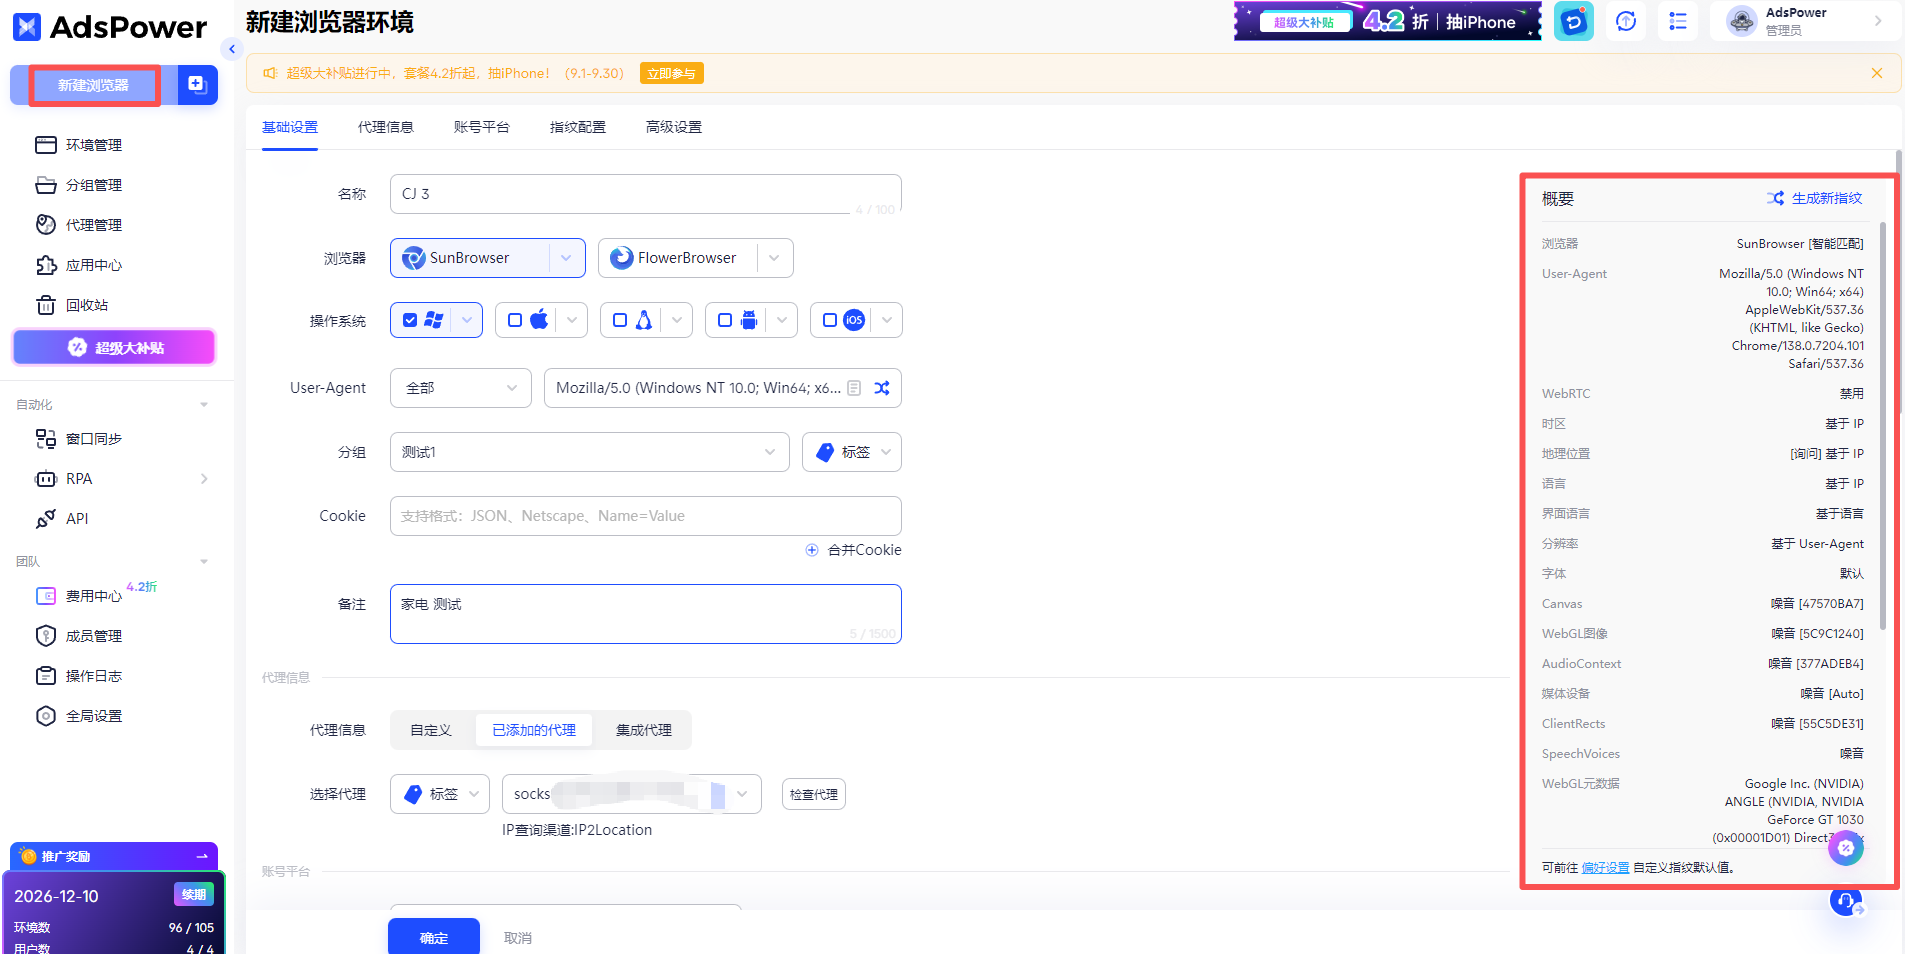Expand SunBrowser version dropdown arrow
The height and width of the screenshot is (954, 1905).
tap(567, 258)
